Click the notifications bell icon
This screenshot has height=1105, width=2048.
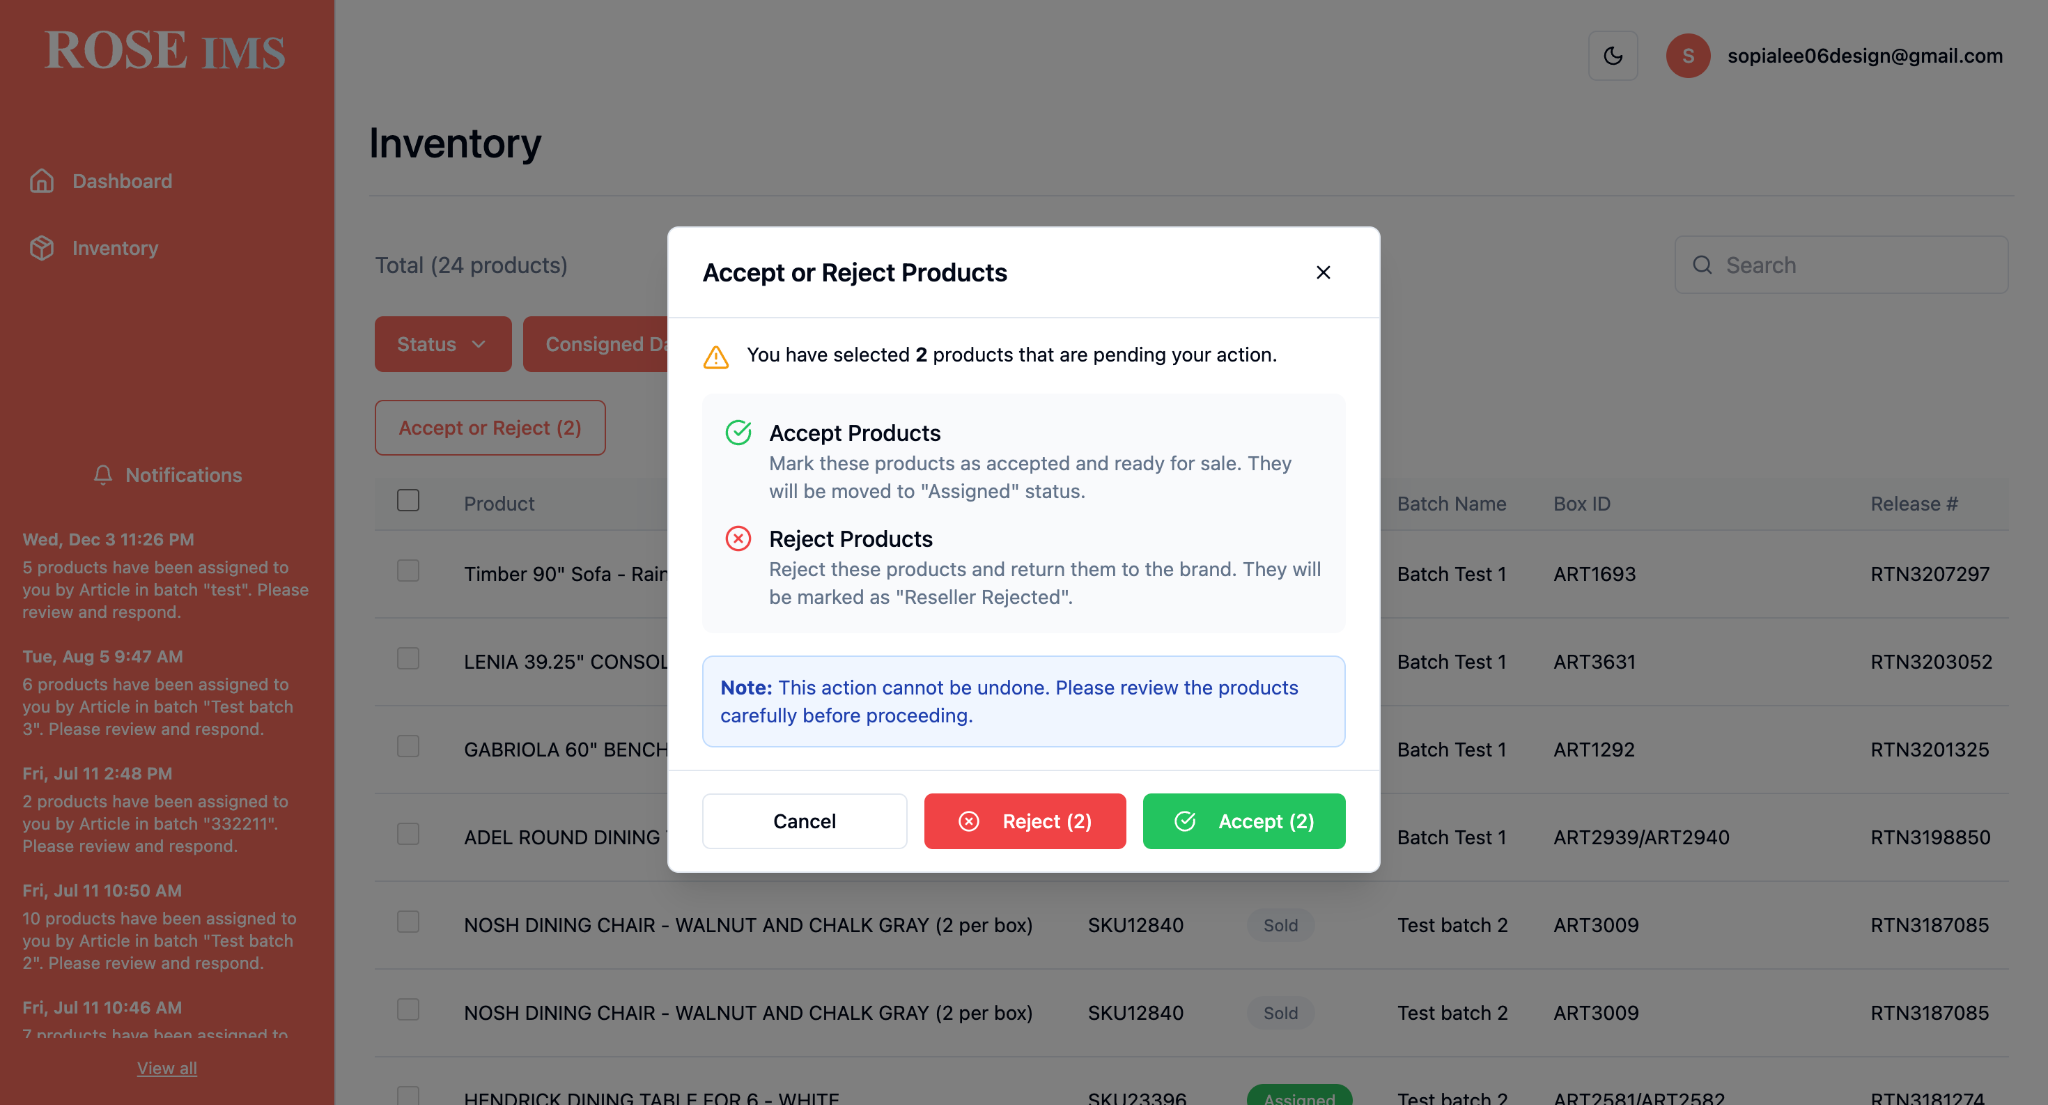pos(103,475)
